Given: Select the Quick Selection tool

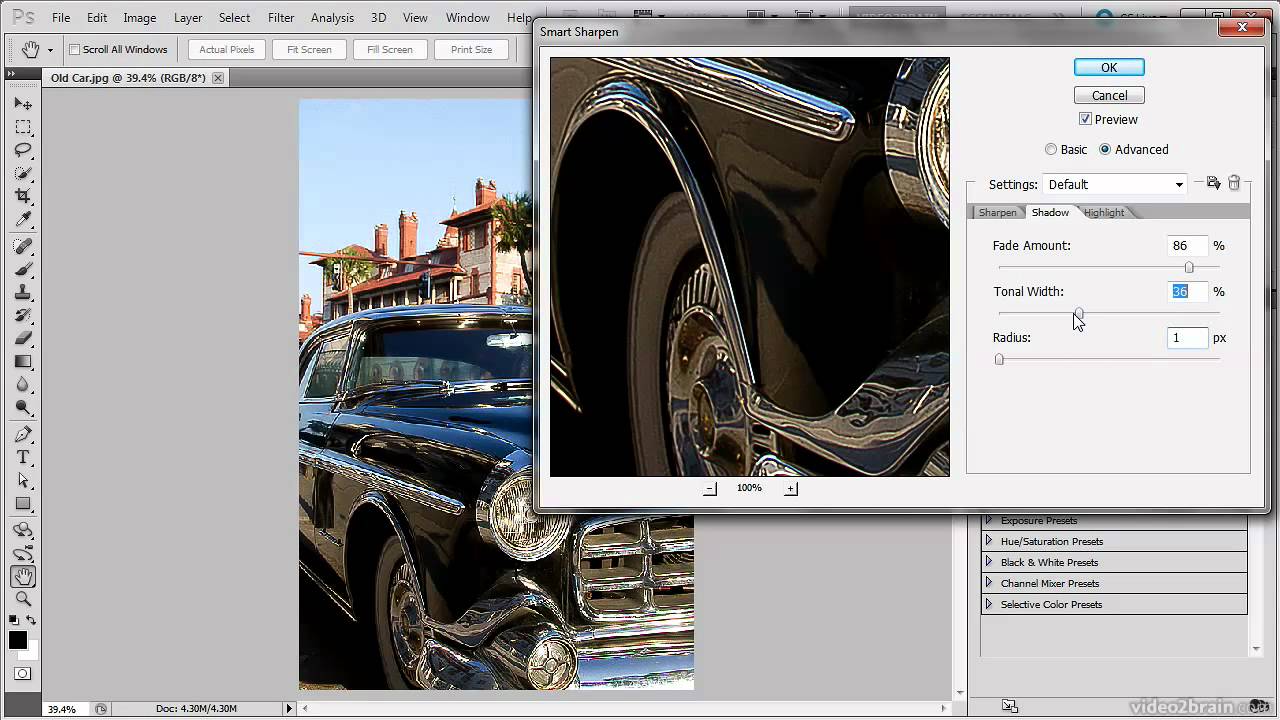Looking at the screenshot, I should click(23, 173).
